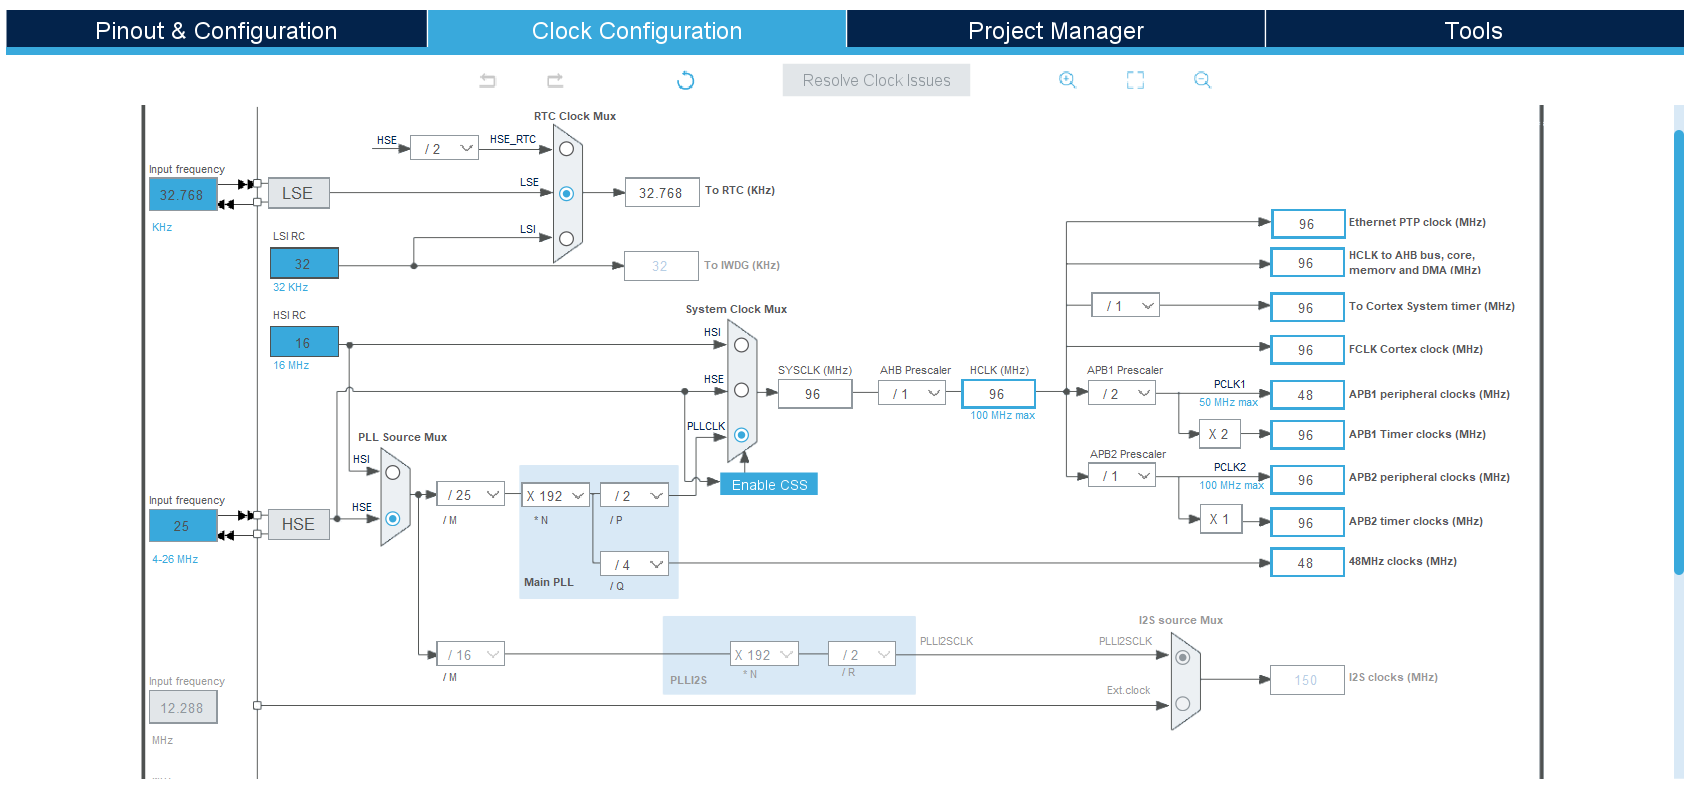1688x787 pixels.
Task: Click the APB1 peripheral clocks 48 field
Action: tap(1307, 394)
